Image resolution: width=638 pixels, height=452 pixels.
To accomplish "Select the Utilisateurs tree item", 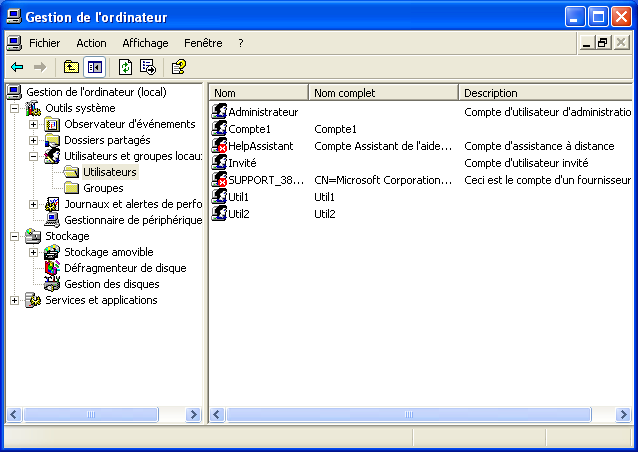I will click(110, 172).
